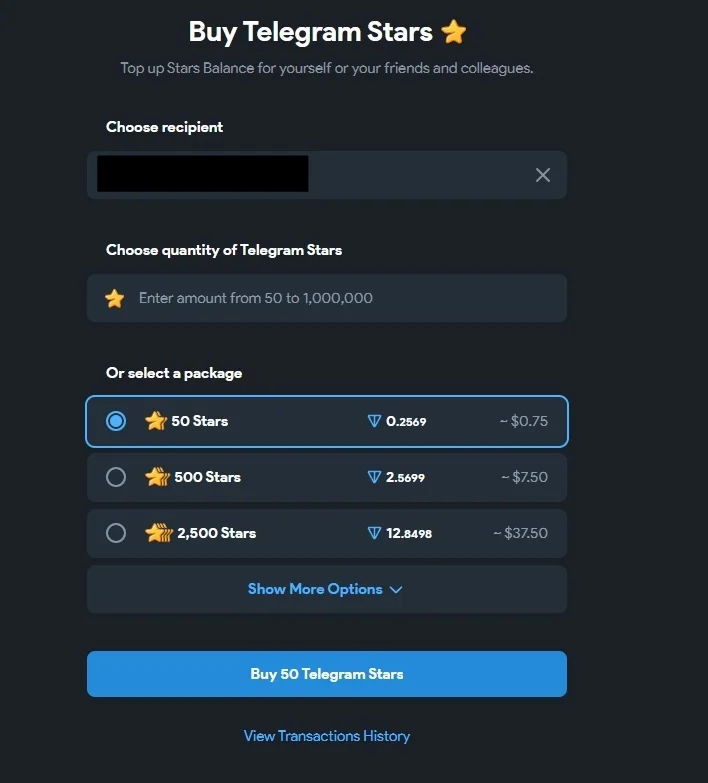Expand Show More Options

[x=315, y=589]
